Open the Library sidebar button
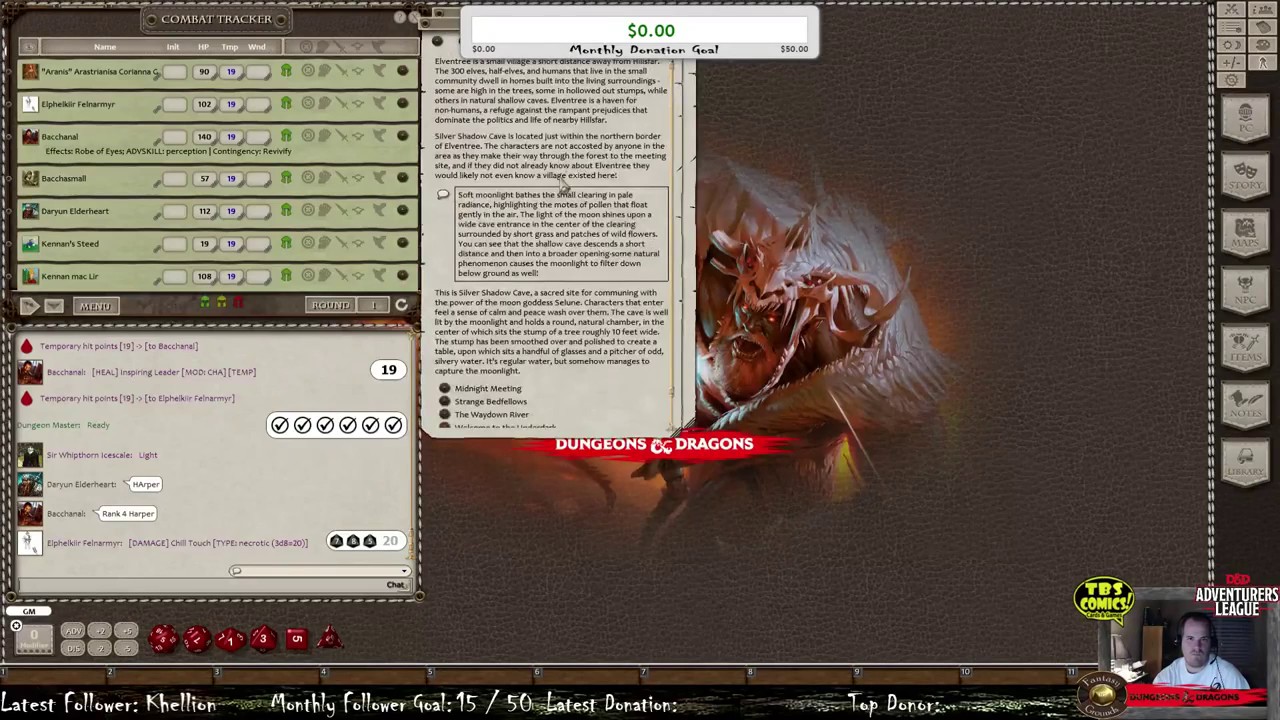This screenshot has height=720, width=1280. pos(1245,461)
